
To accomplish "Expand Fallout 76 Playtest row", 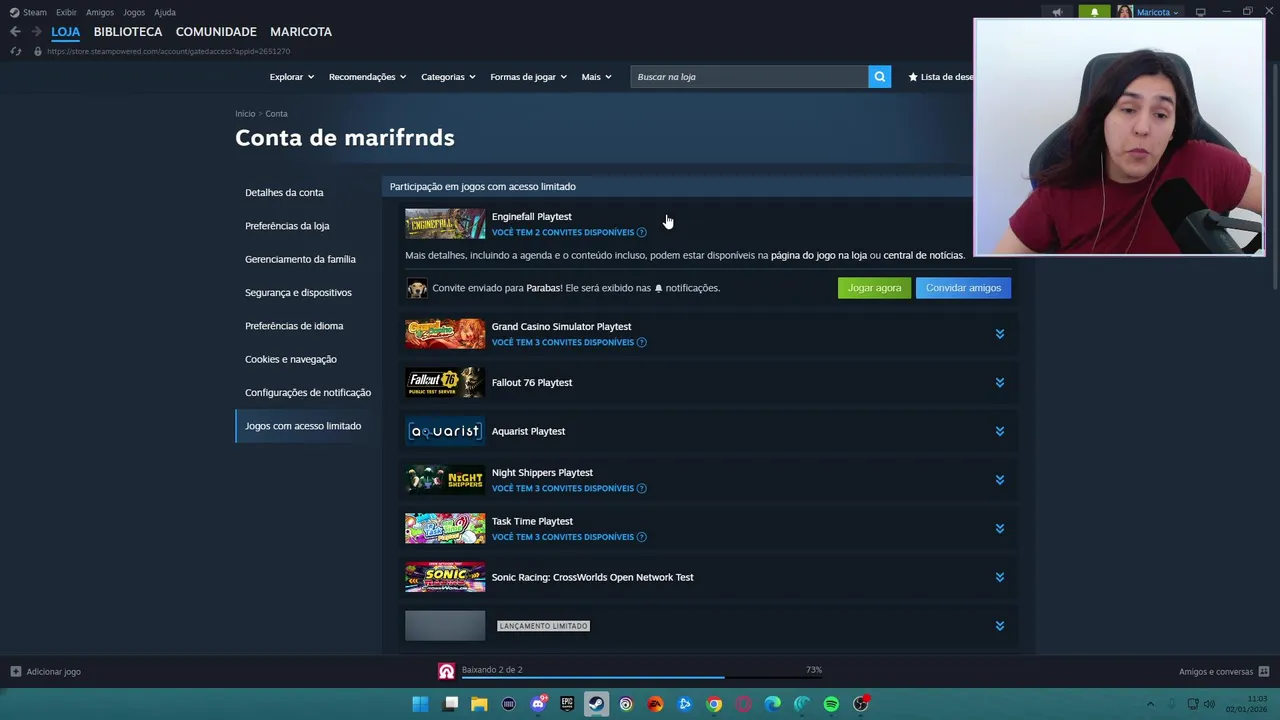I will click(x=999, y=383).
